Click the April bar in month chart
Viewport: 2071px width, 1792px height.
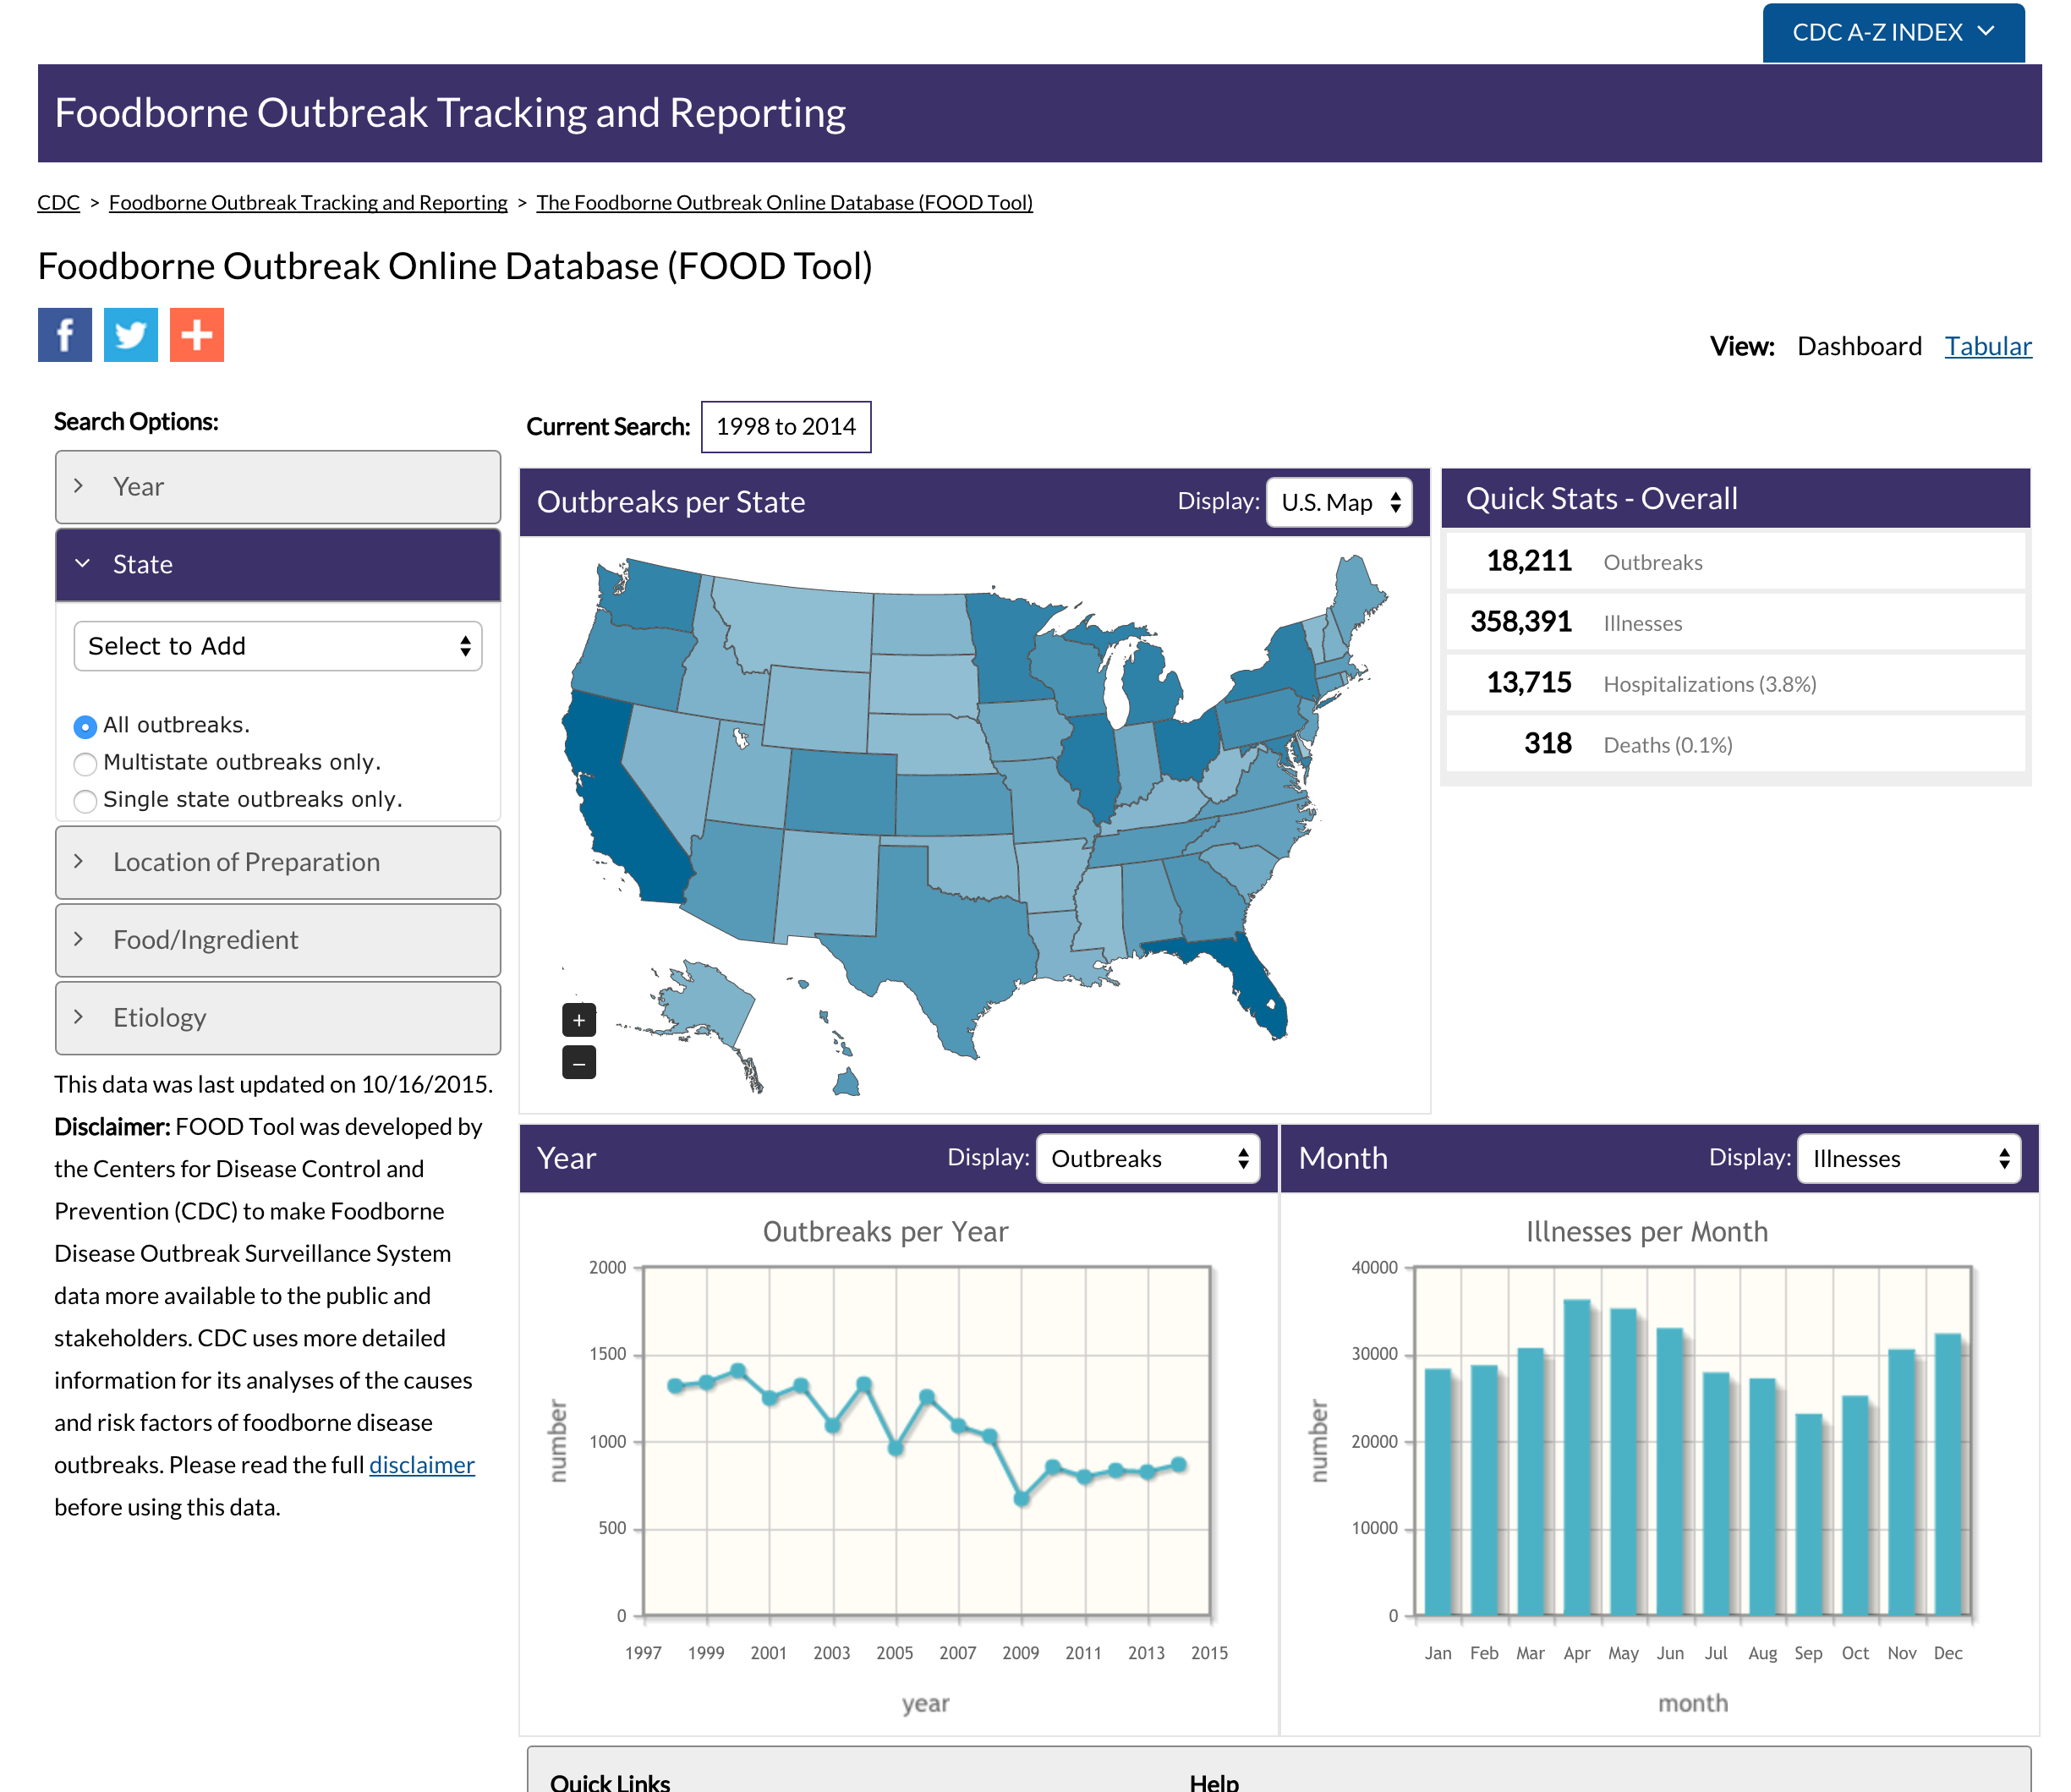click(x=1577, y=1457)
